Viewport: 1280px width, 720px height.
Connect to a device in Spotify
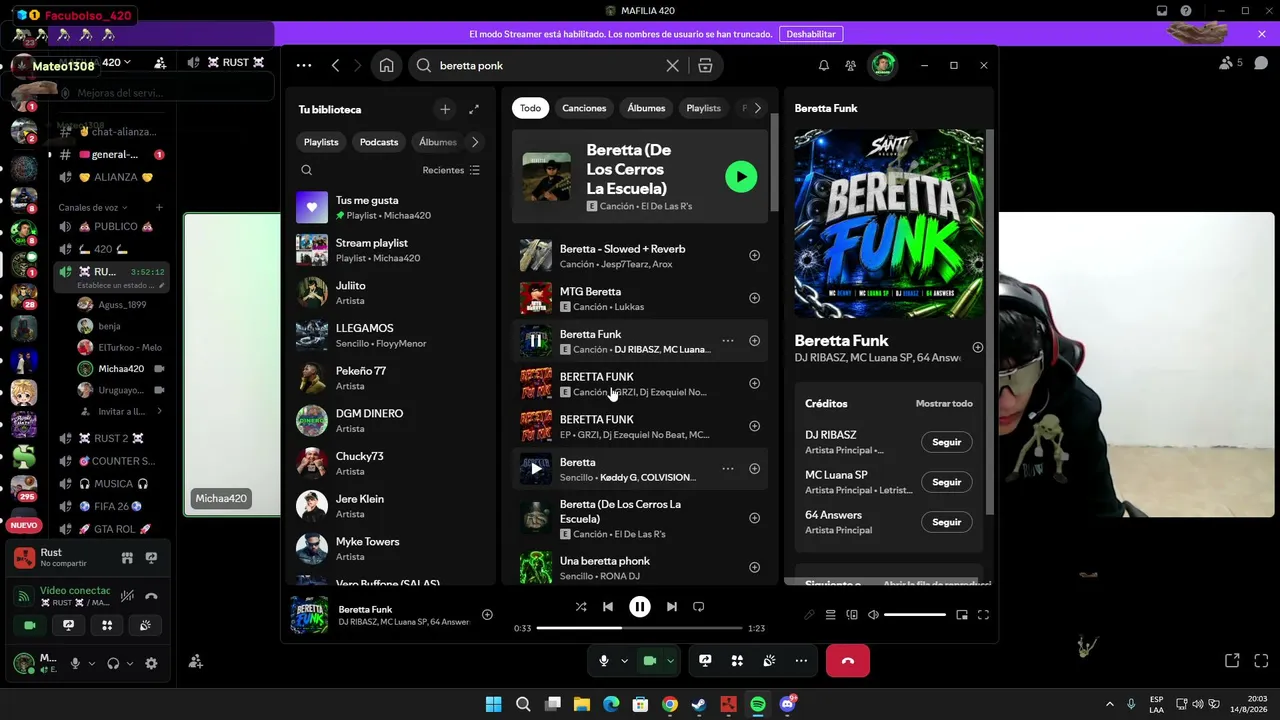click(852, 615)
